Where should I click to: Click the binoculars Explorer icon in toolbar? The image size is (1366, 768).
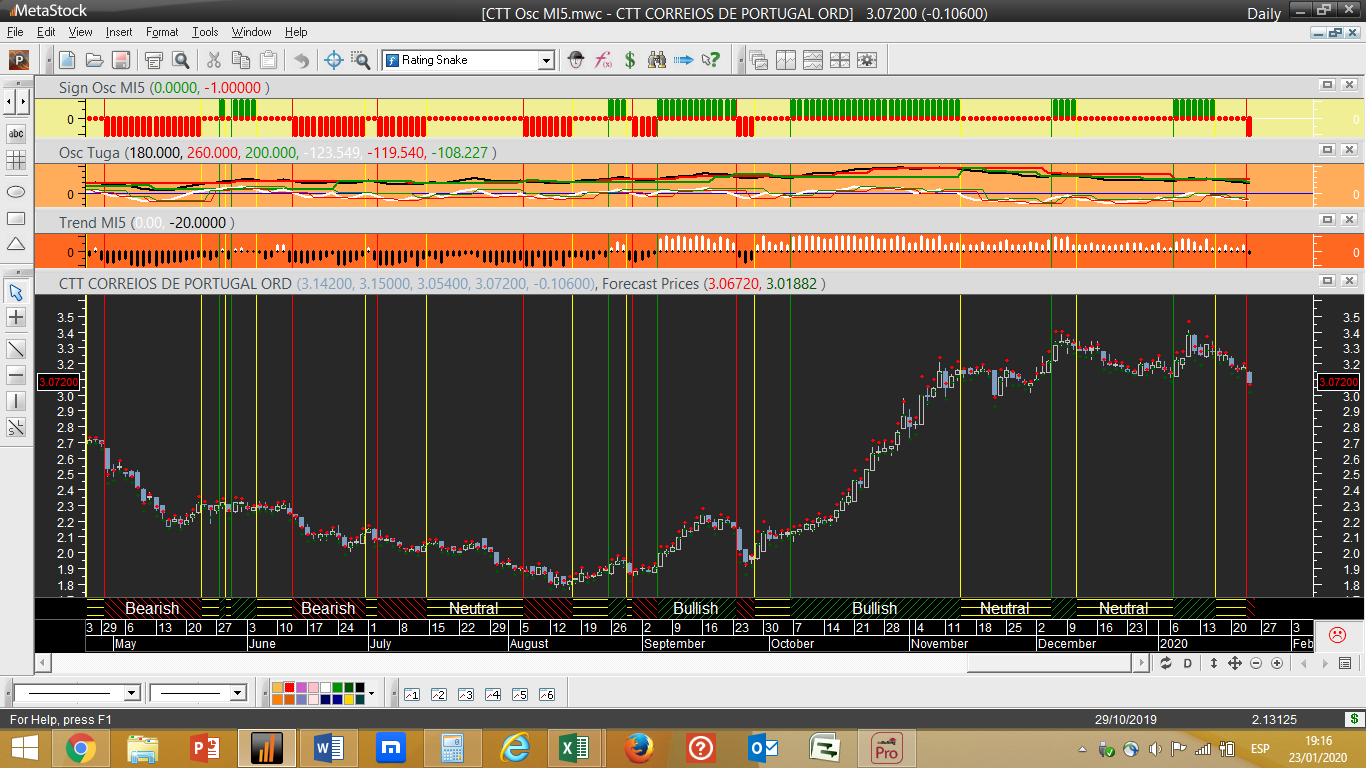[657, 60]
